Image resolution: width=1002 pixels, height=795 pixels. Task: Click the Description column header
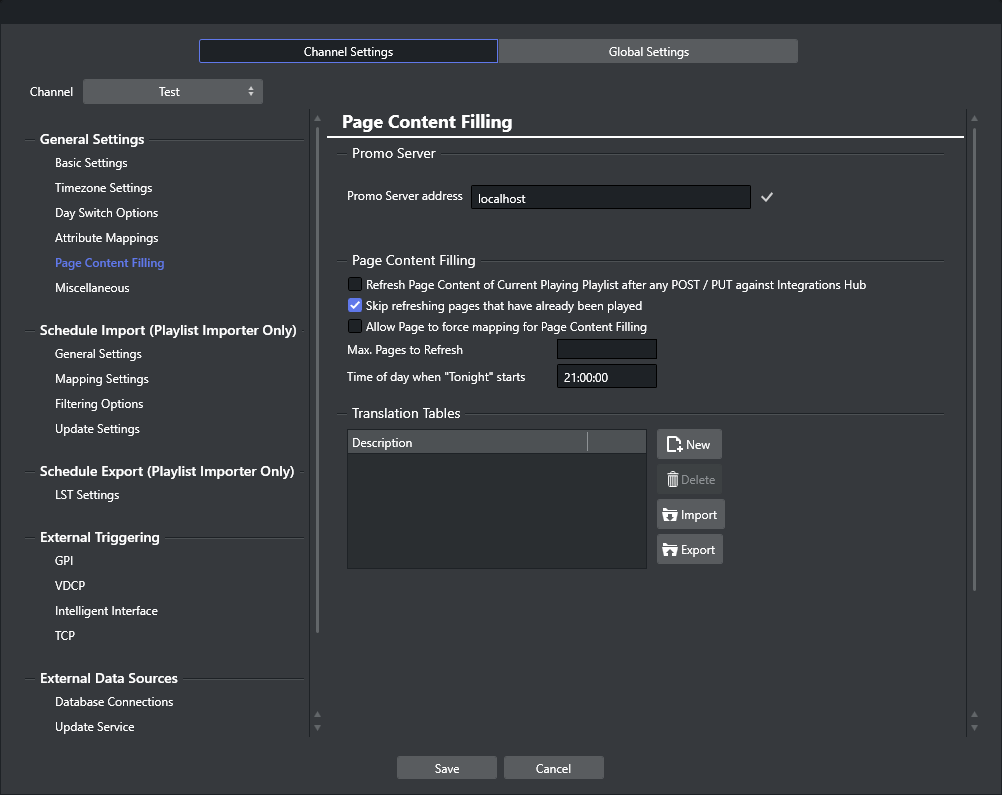tap(466, 442)
